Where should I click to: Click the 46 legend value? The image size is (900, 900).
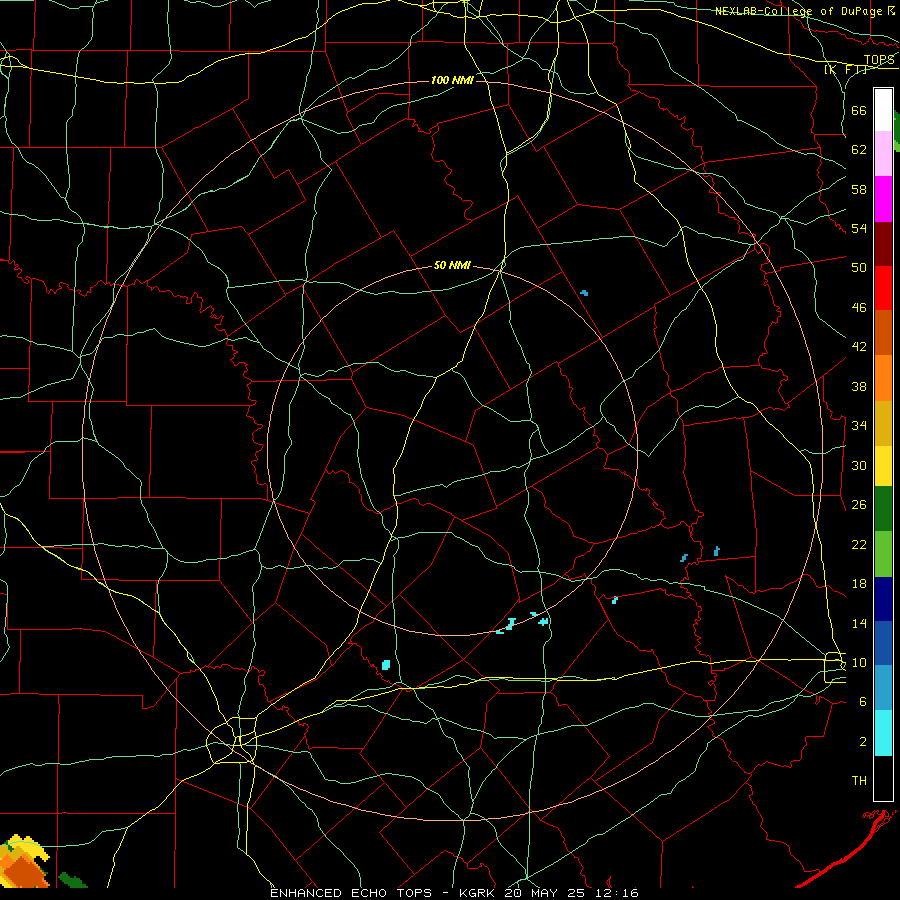point(859,308)
